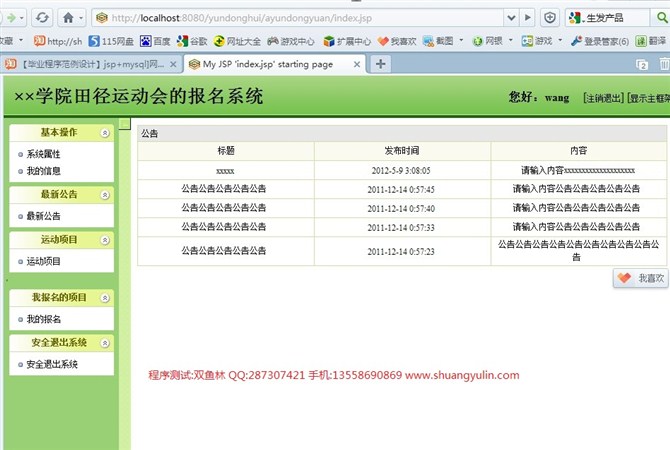
Task: Click the username wang in header
Action: 557,98
